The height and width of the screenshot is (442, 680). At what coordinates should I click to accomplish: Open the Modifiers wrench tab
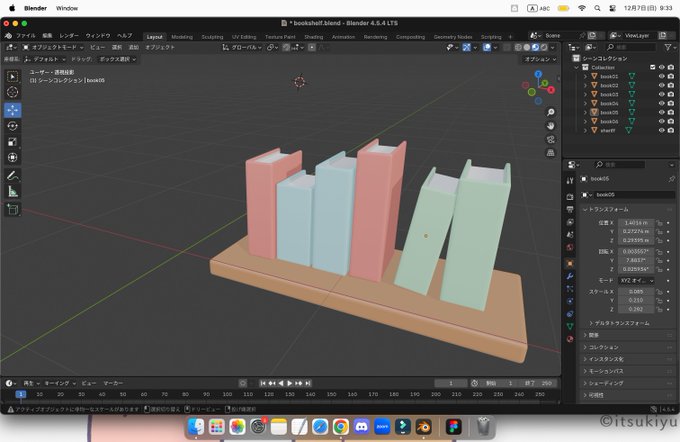coord(570,276)
